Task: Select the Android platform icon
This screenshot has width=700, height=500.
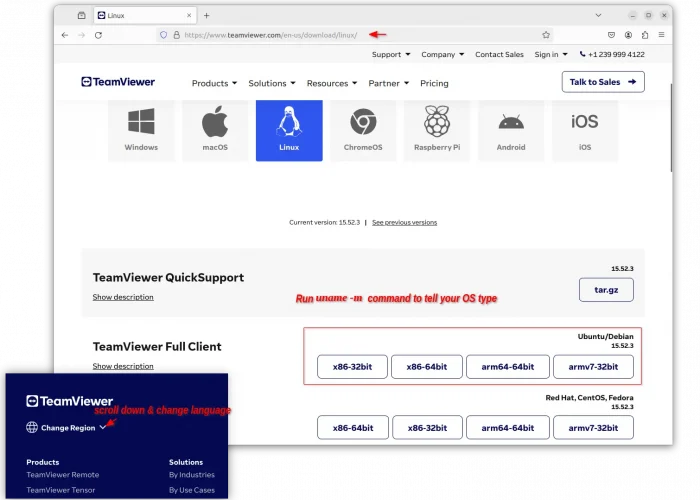Action: (x=511, y=129)
